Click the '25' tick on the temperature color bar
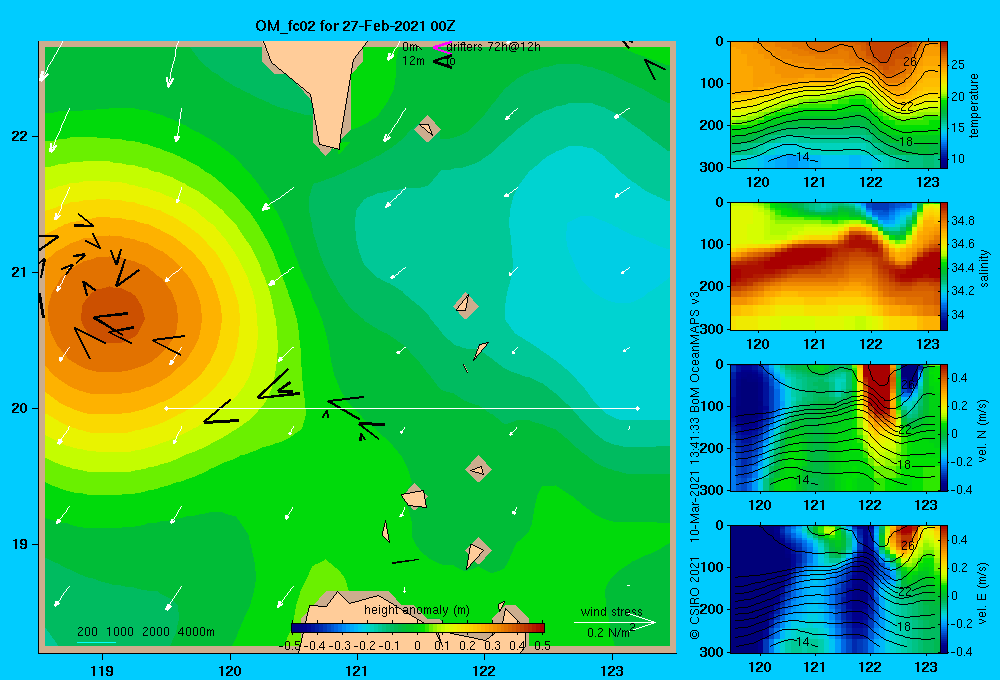1000x680 pixels. coord(958,65)
